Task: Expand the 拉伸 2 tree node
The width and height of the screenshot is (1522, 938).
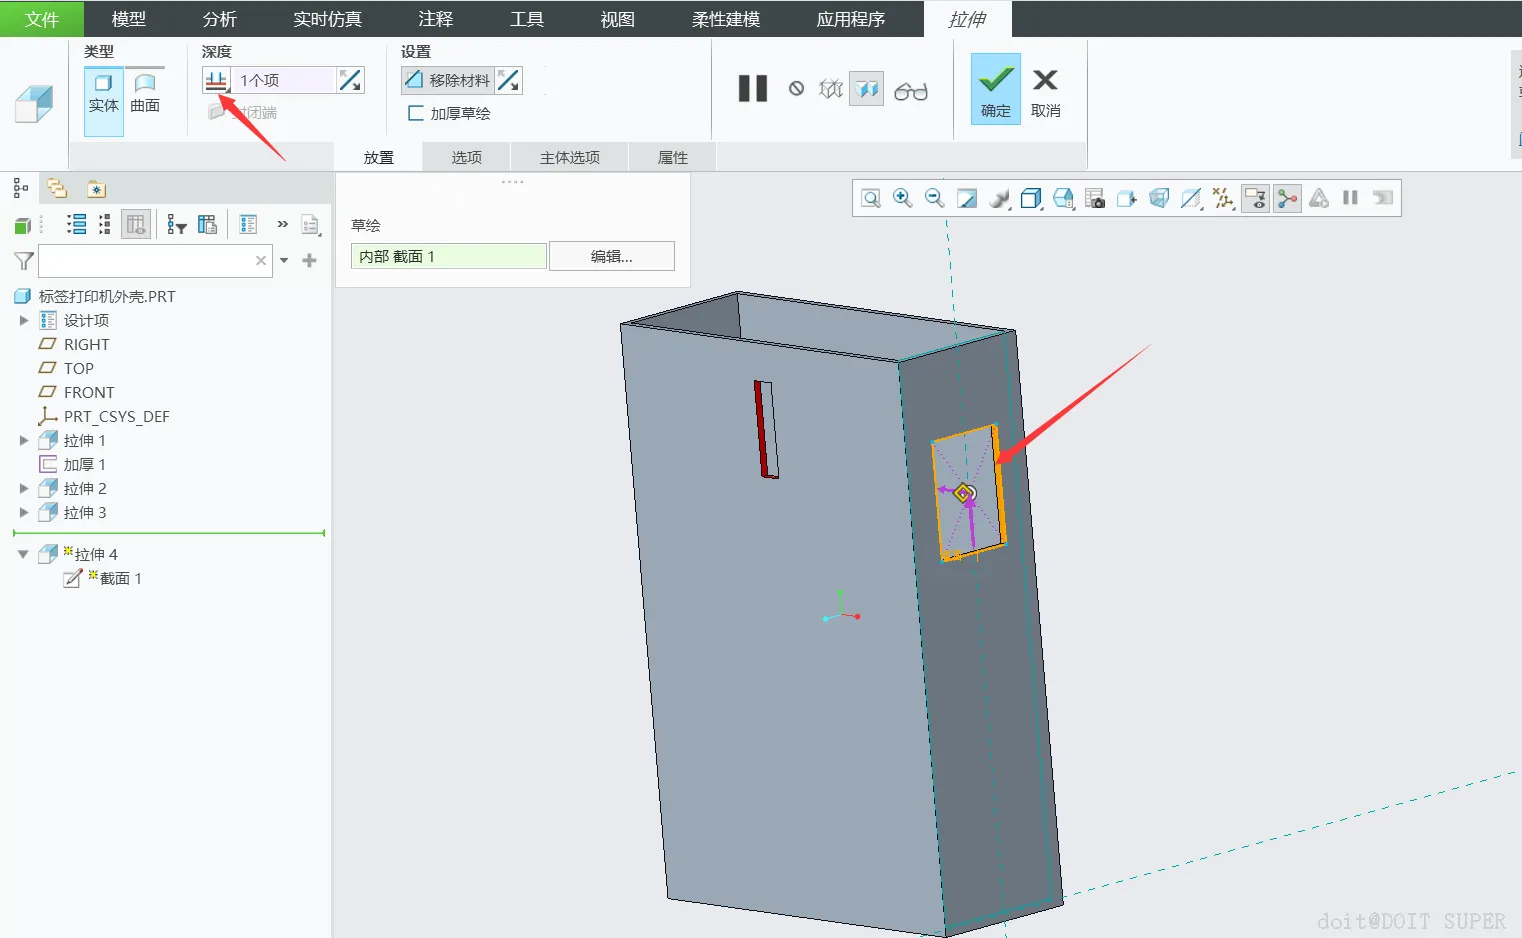Action: point(24,488)
